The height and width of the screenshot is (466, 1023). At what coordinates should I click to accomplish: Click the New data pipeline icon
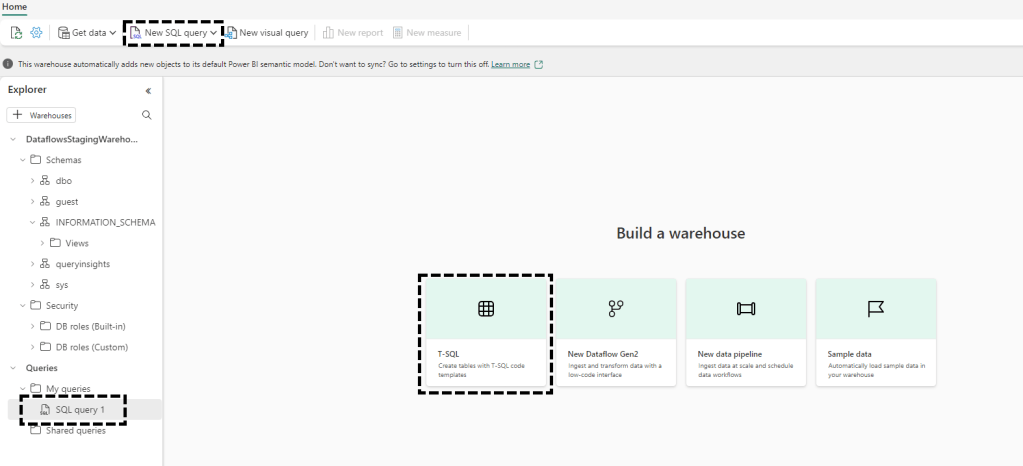coord(746,309)
